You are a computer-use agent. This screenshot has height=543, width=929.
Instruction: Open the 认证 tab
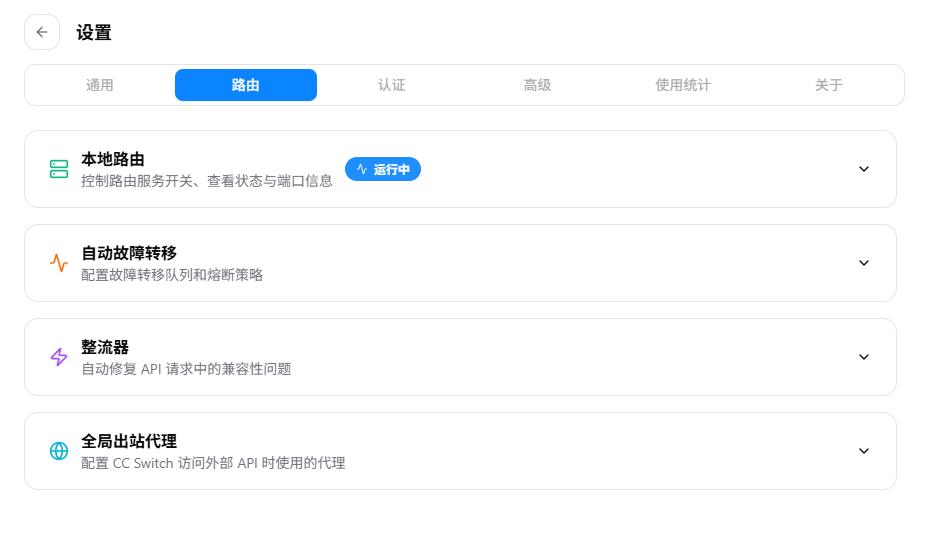[392, 85]
